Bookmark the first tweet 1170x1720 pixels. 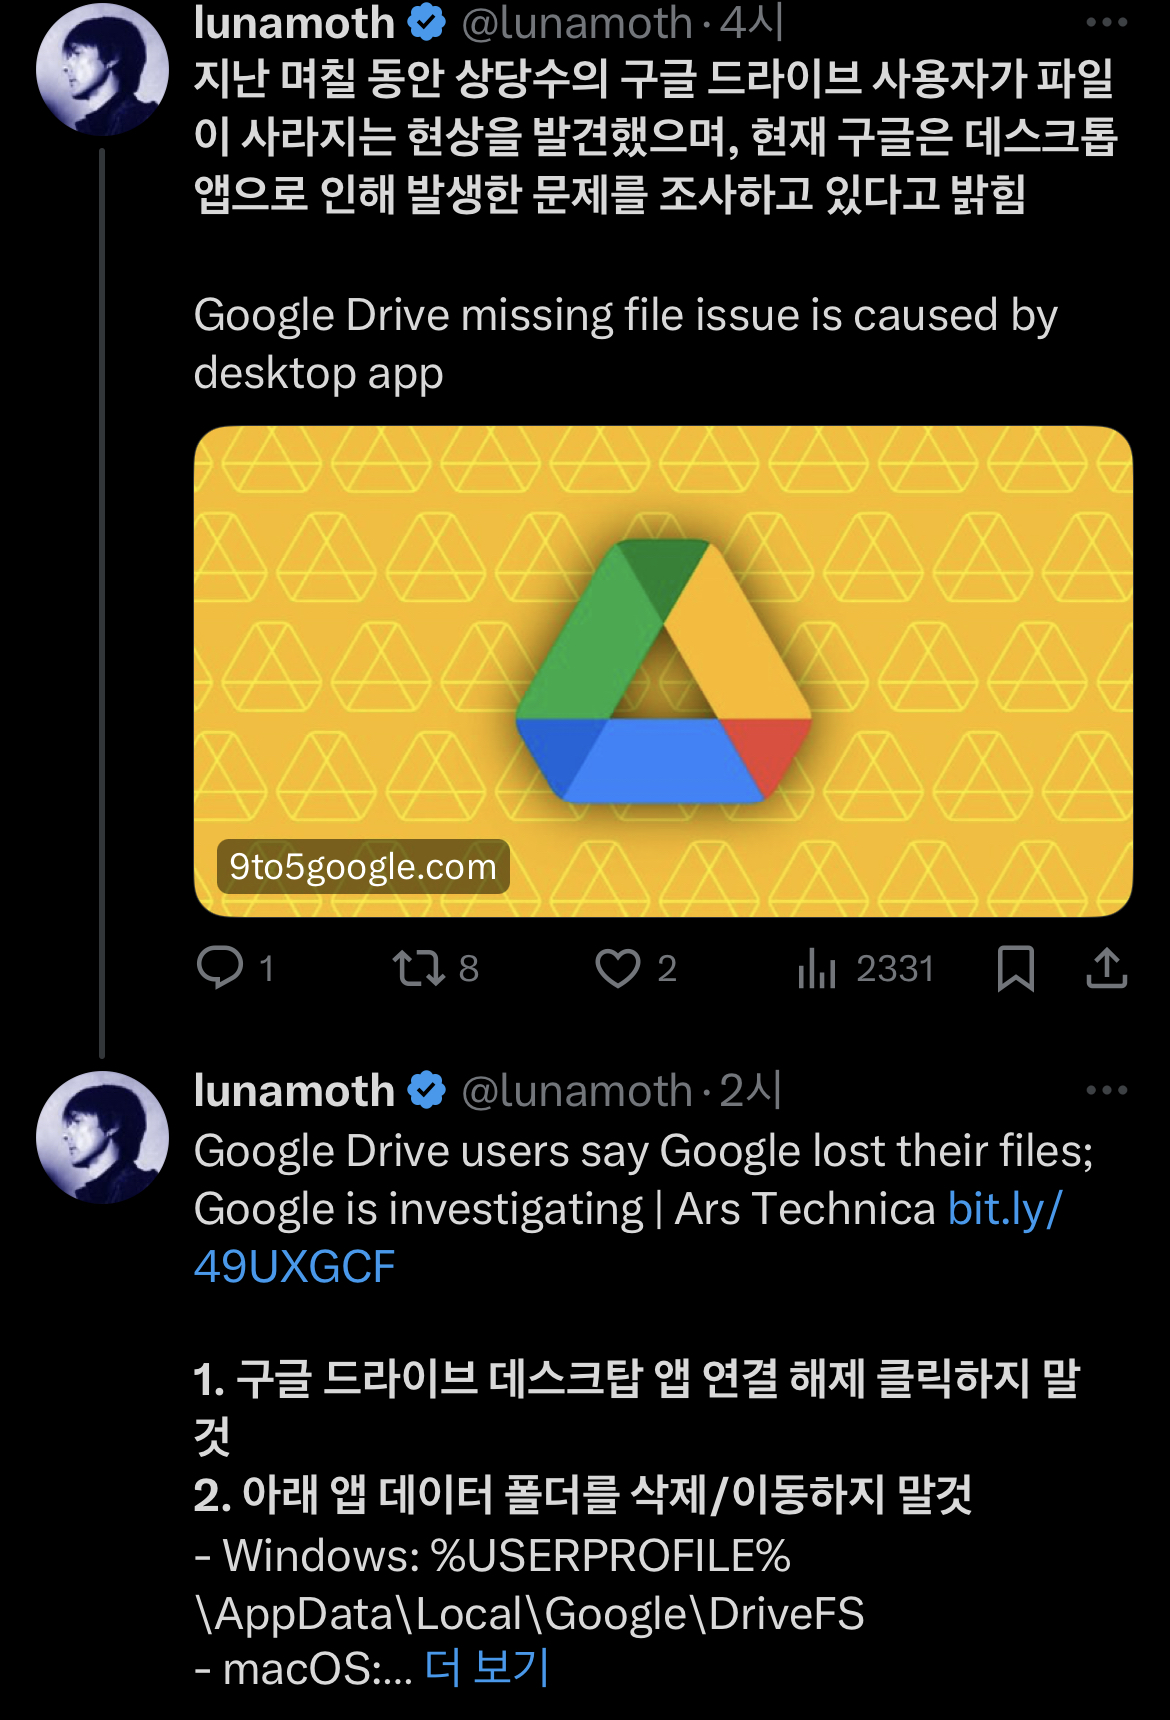[1015, 968]
